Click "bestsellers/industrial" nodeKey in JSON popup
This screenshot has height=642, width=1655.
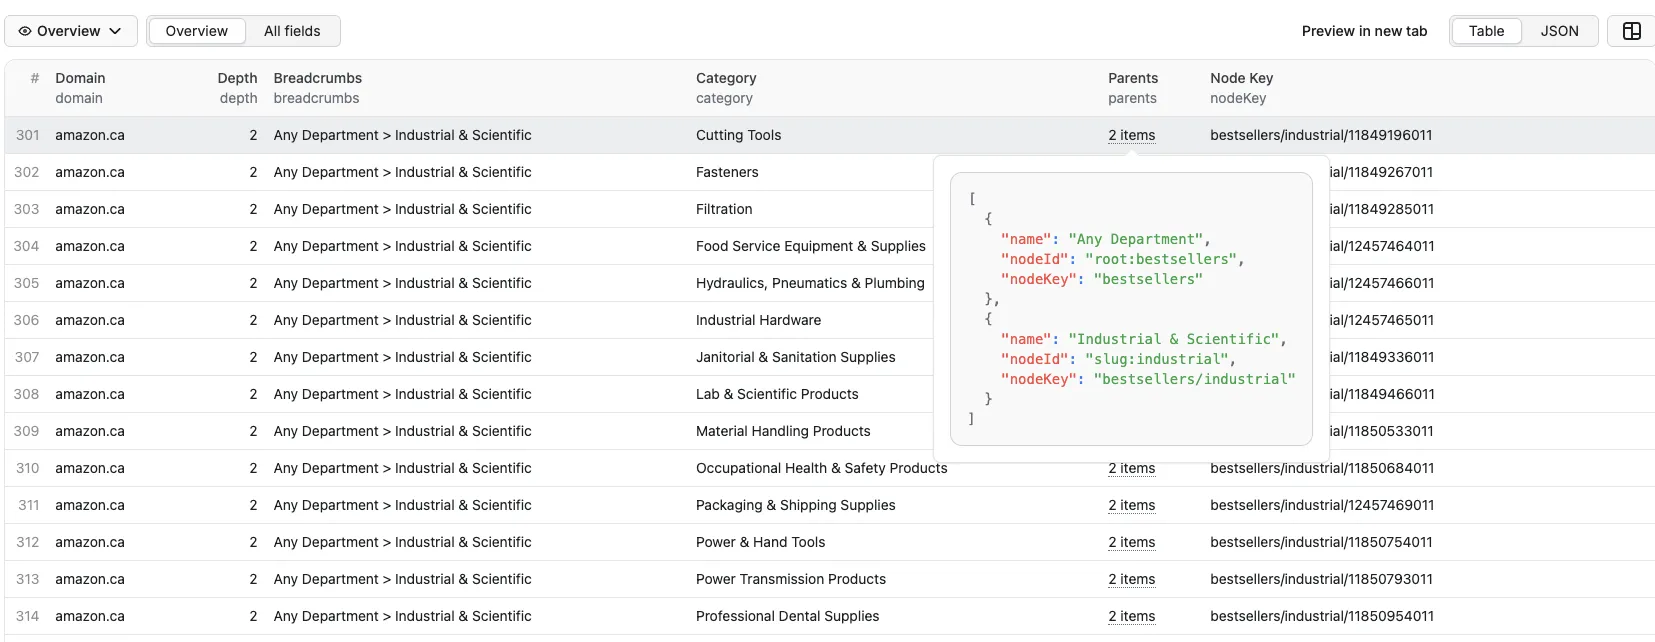click(x=1194, y=379)
